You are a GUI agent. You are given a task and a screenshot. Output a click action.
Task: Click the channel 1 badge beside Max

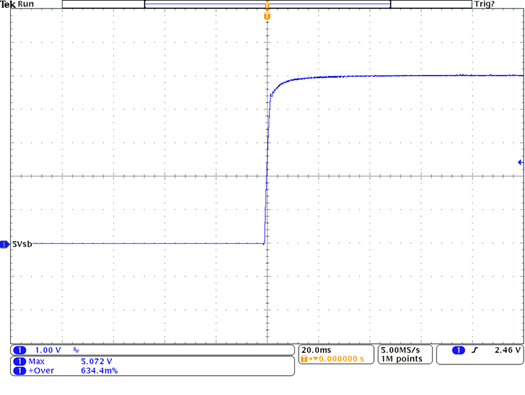(20, 362)
